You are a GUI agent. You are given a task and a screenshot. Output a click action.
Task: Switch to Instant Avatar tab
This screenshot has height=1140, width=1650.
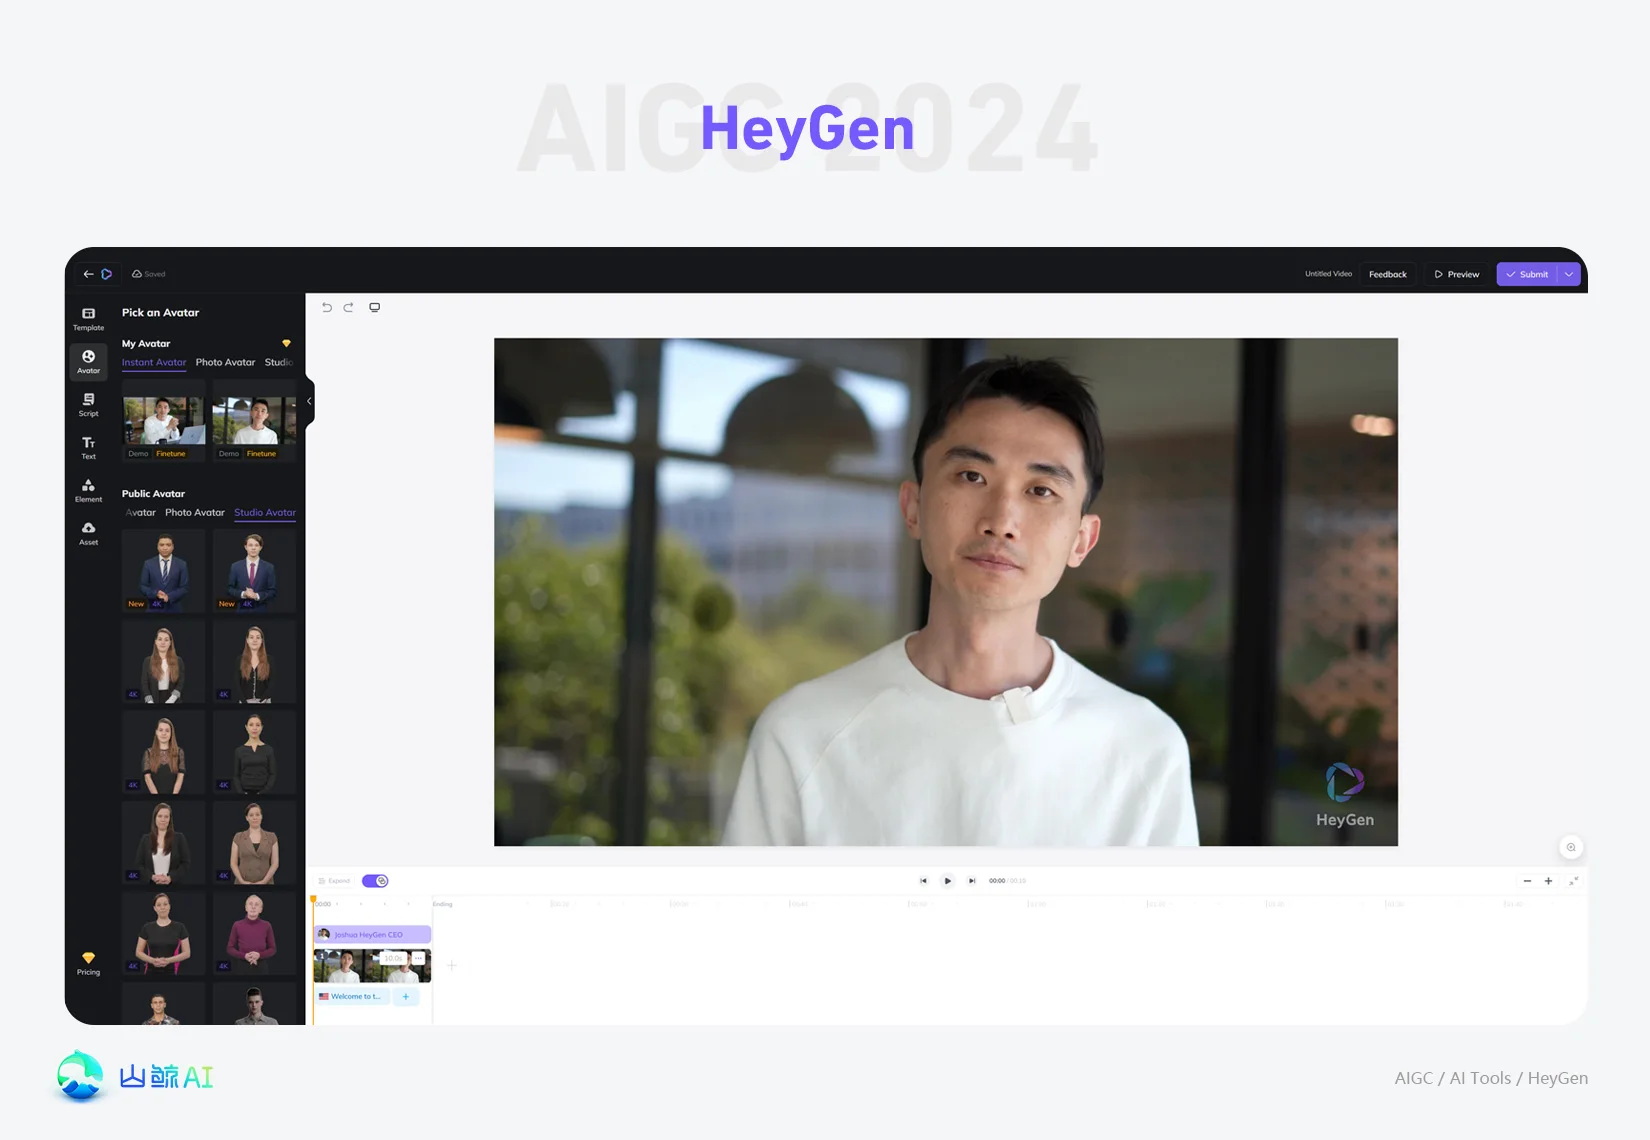coord(154,362)
